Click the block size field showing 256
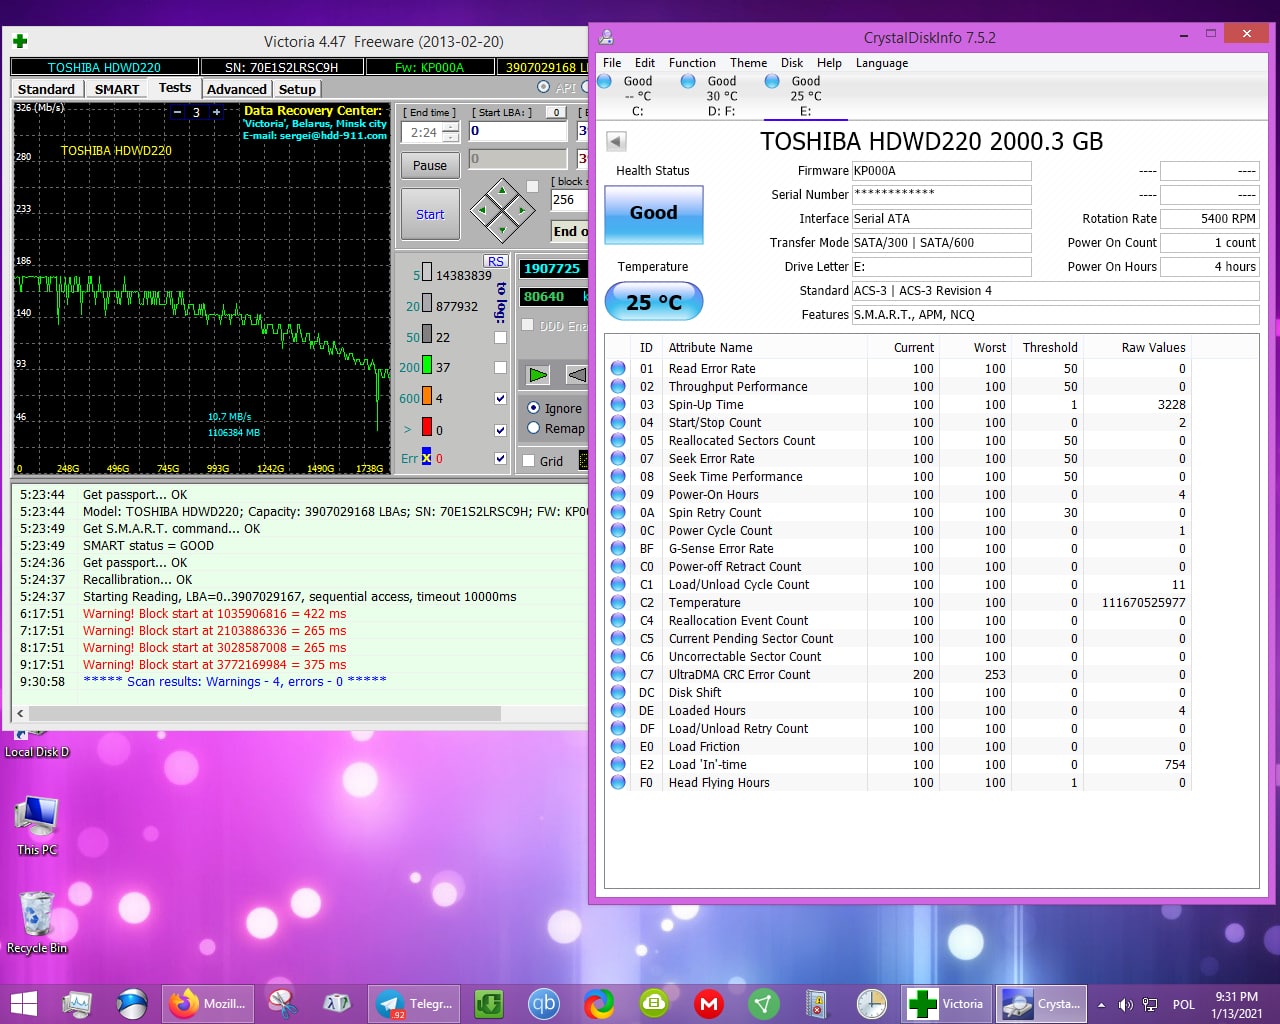This screenshot has height=1024, width=1280. pyautogui.click(x=568, y=200)
